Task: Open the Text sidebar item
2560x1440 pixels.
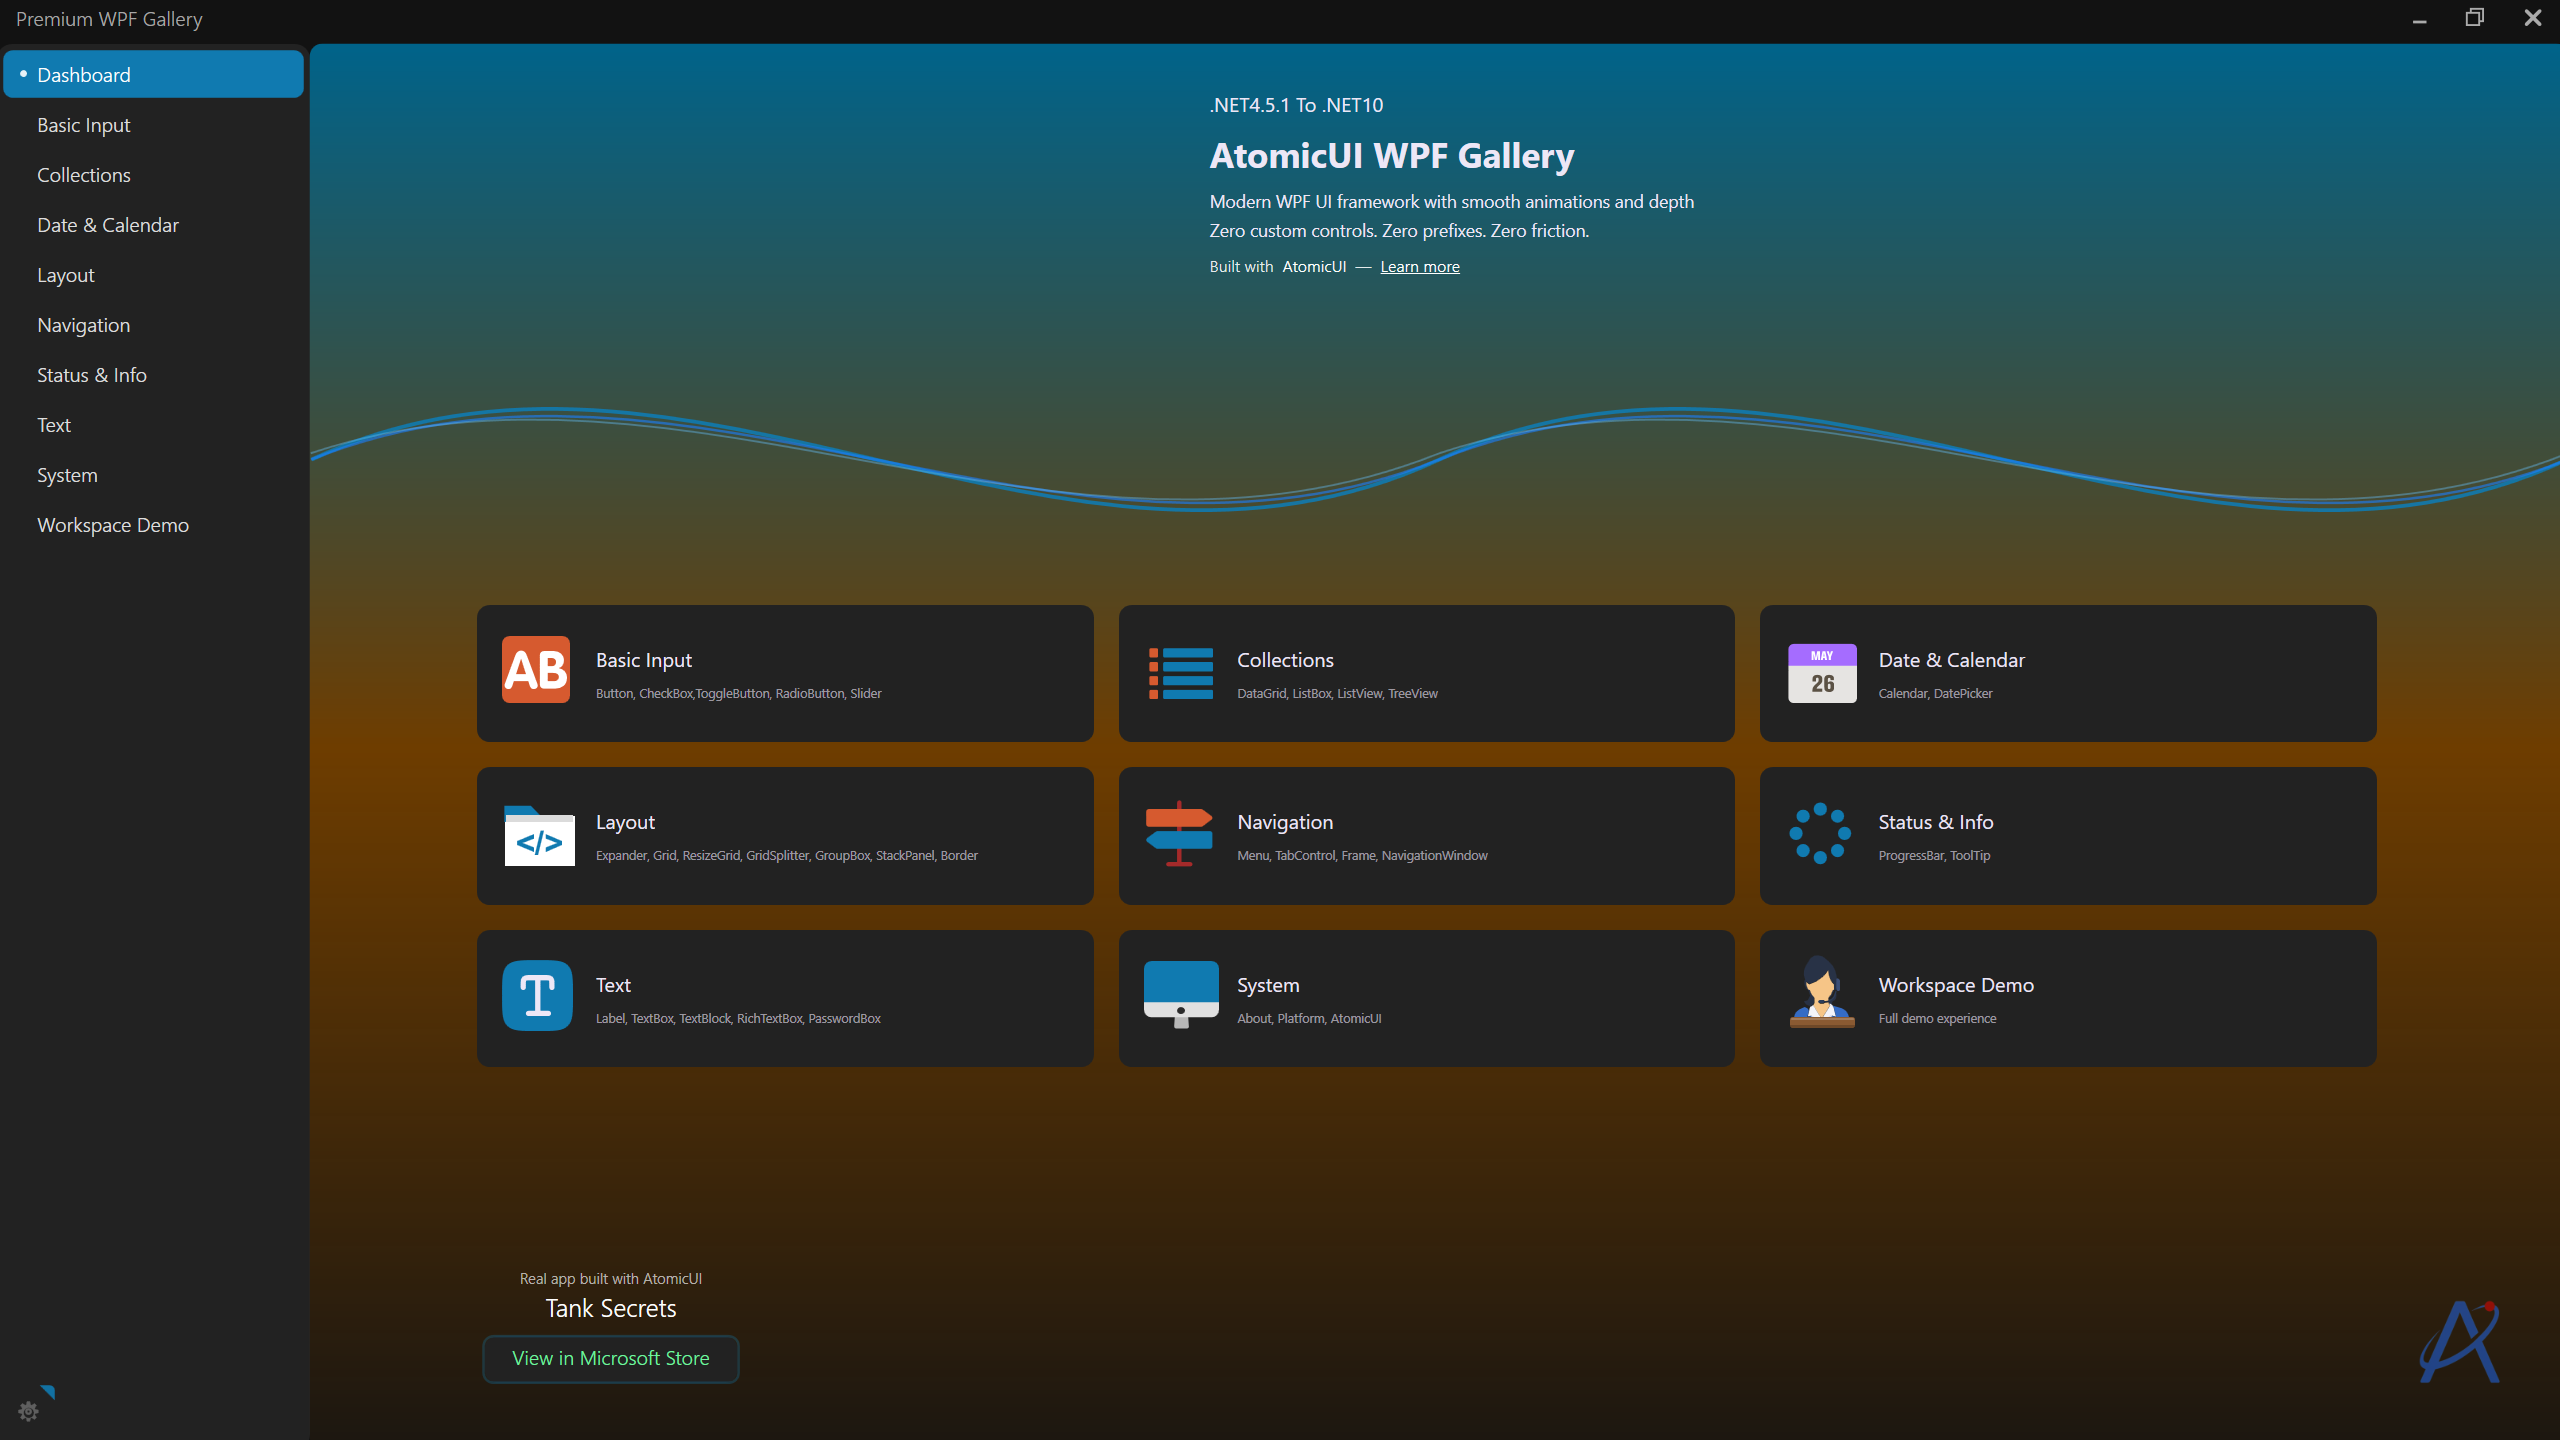Action: [x=153, y=425]
